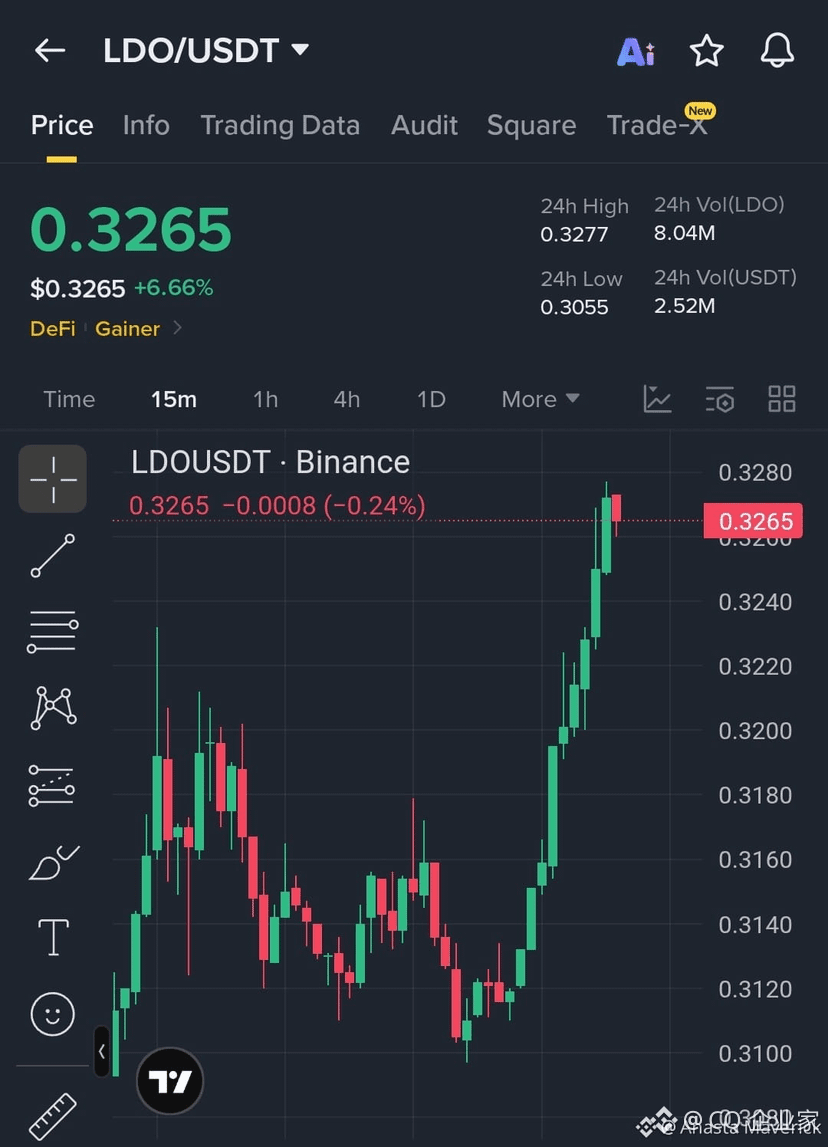
Task: Tap the 24h Low value 0.3055
Action: 574,307
